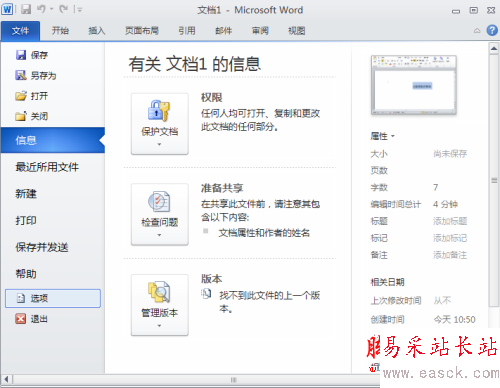Click the 今天 10:50 creation time value

pyautogui.click(x=455, y=320)
